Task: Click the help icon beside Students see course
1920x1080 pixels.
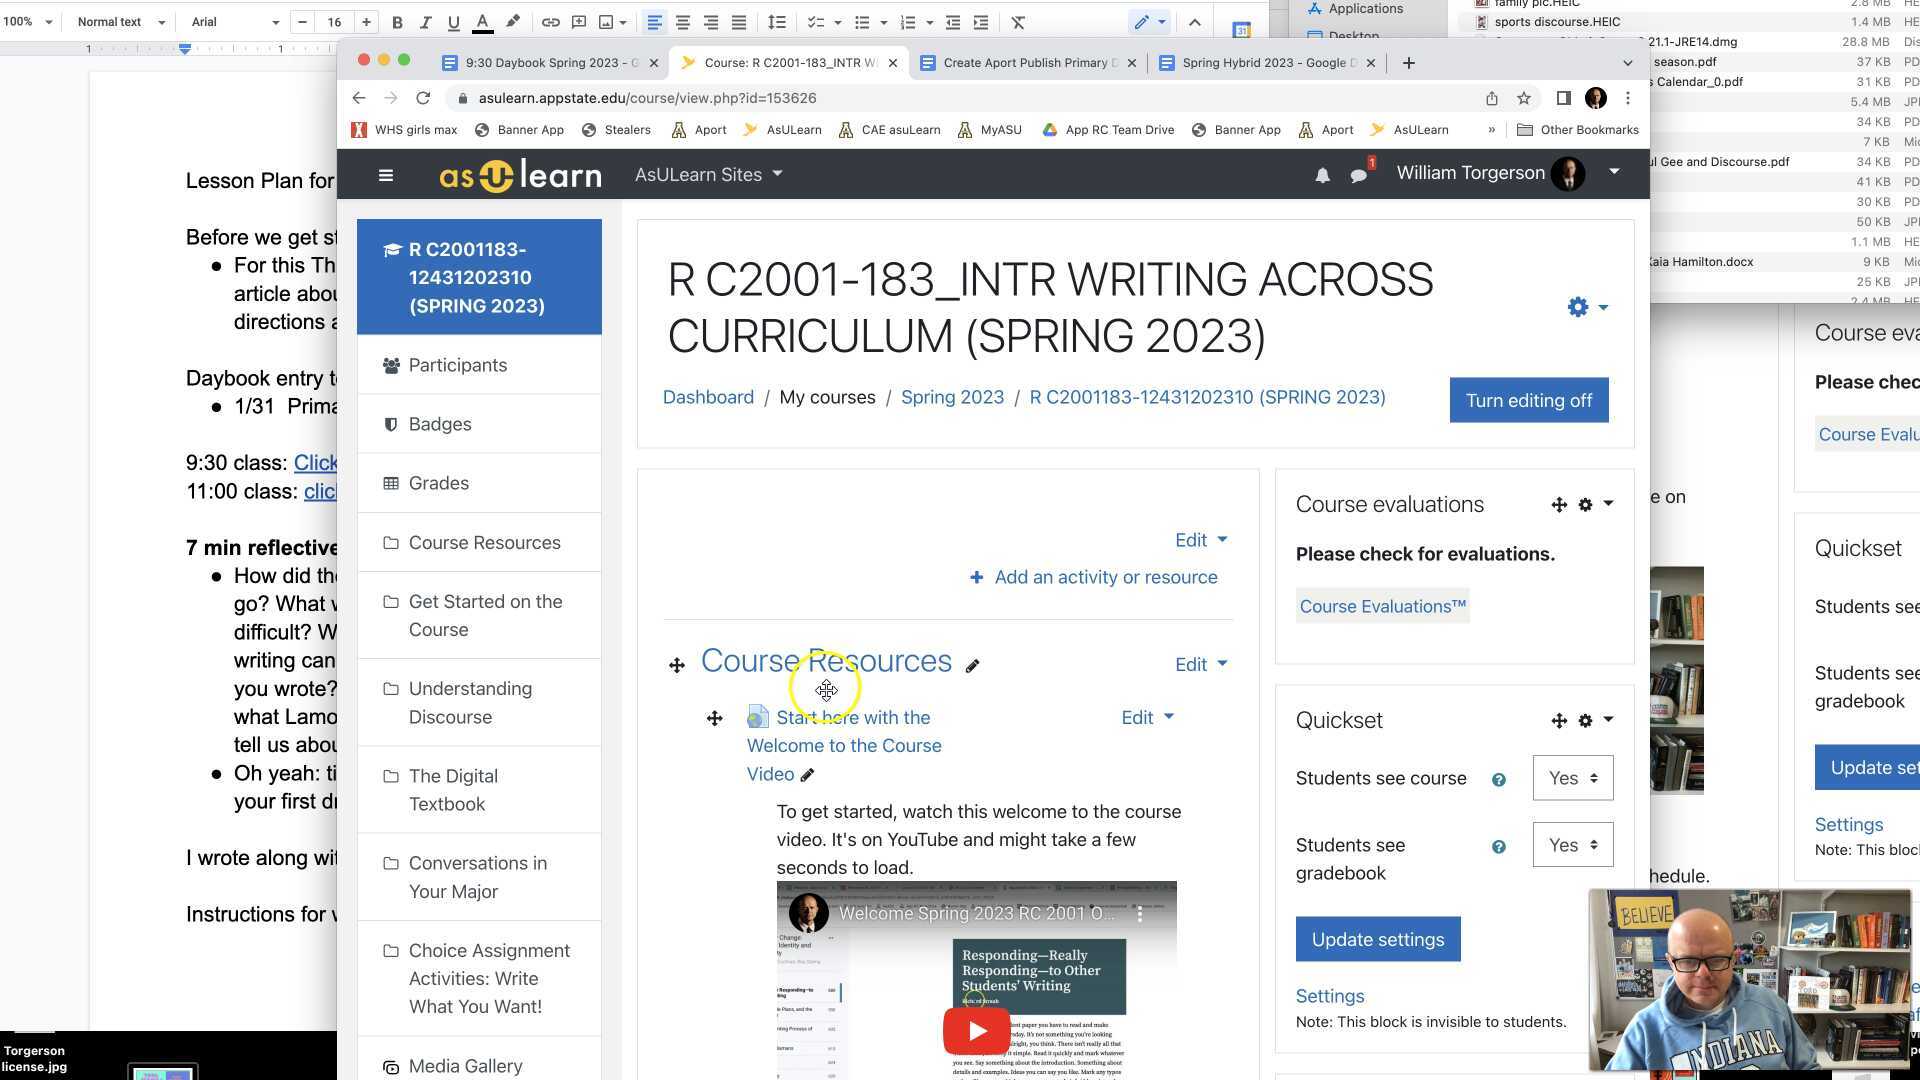Action: click(x=1498, y=778)
